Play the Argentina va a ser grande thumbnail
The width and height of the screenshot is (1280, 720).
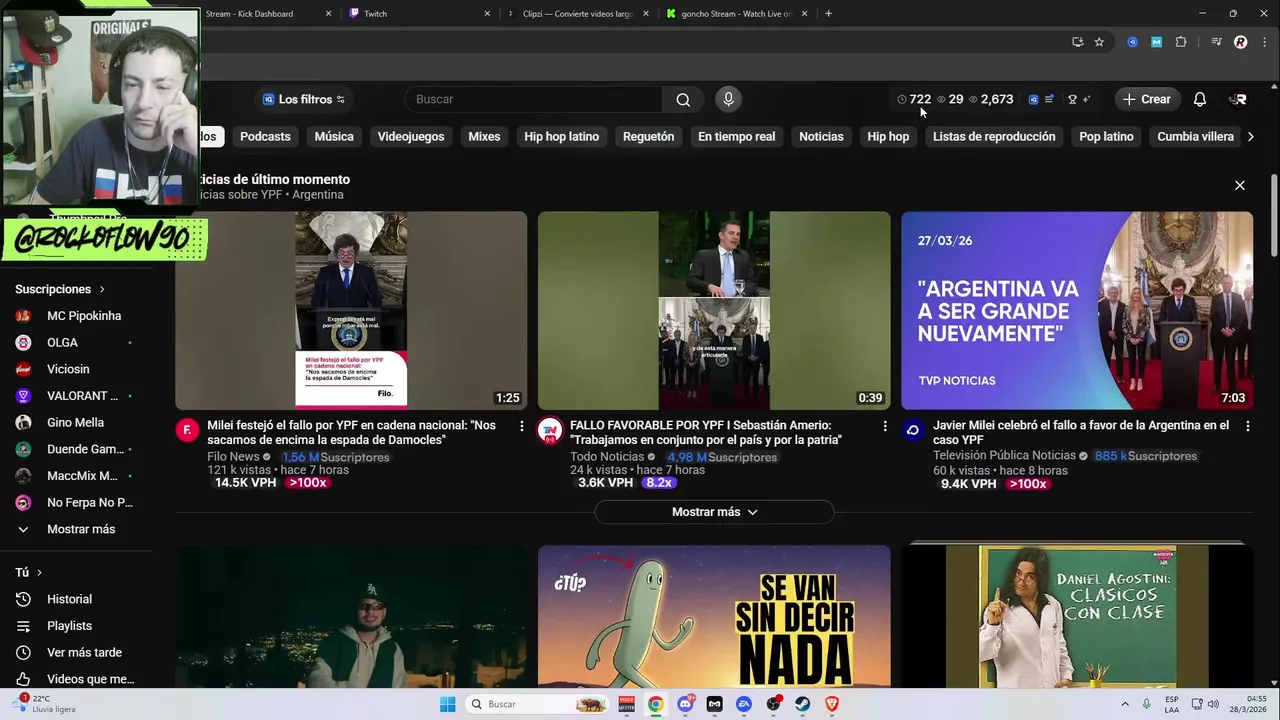[x=1077, y=310]
